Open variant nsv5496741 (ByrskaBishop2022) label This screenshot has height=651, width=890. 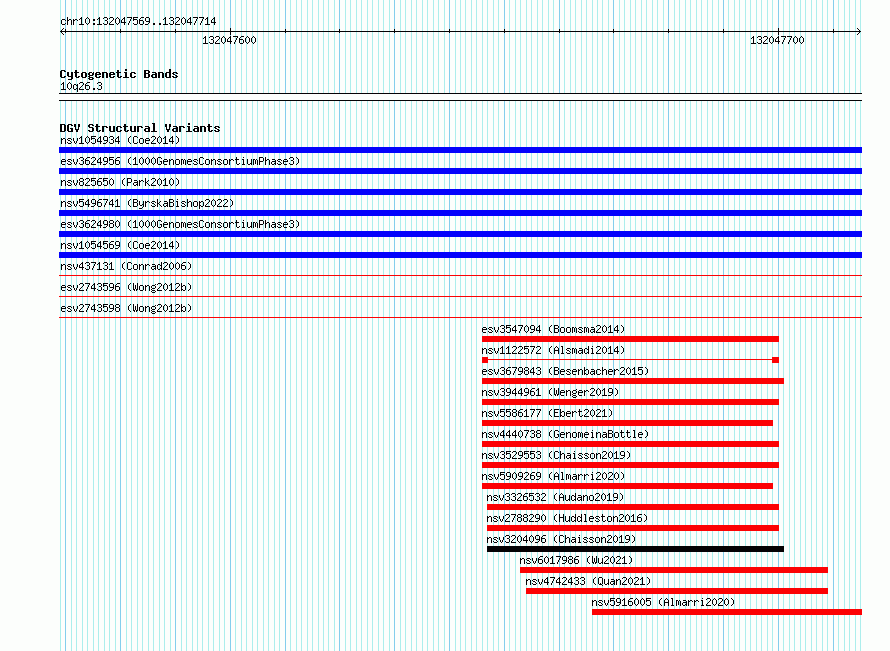147,203
